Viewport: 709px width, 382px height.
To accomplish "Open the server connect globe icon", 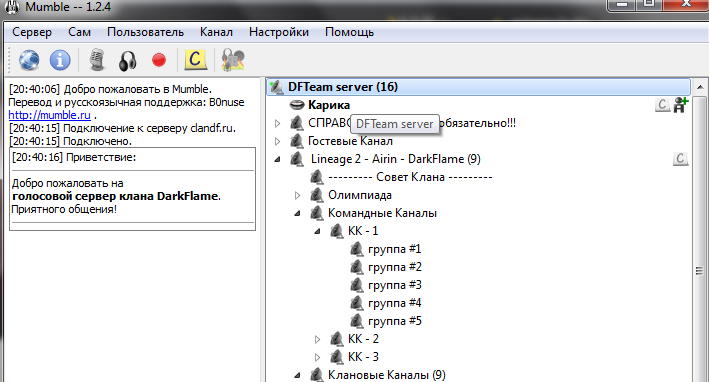I will pos(29,60).
